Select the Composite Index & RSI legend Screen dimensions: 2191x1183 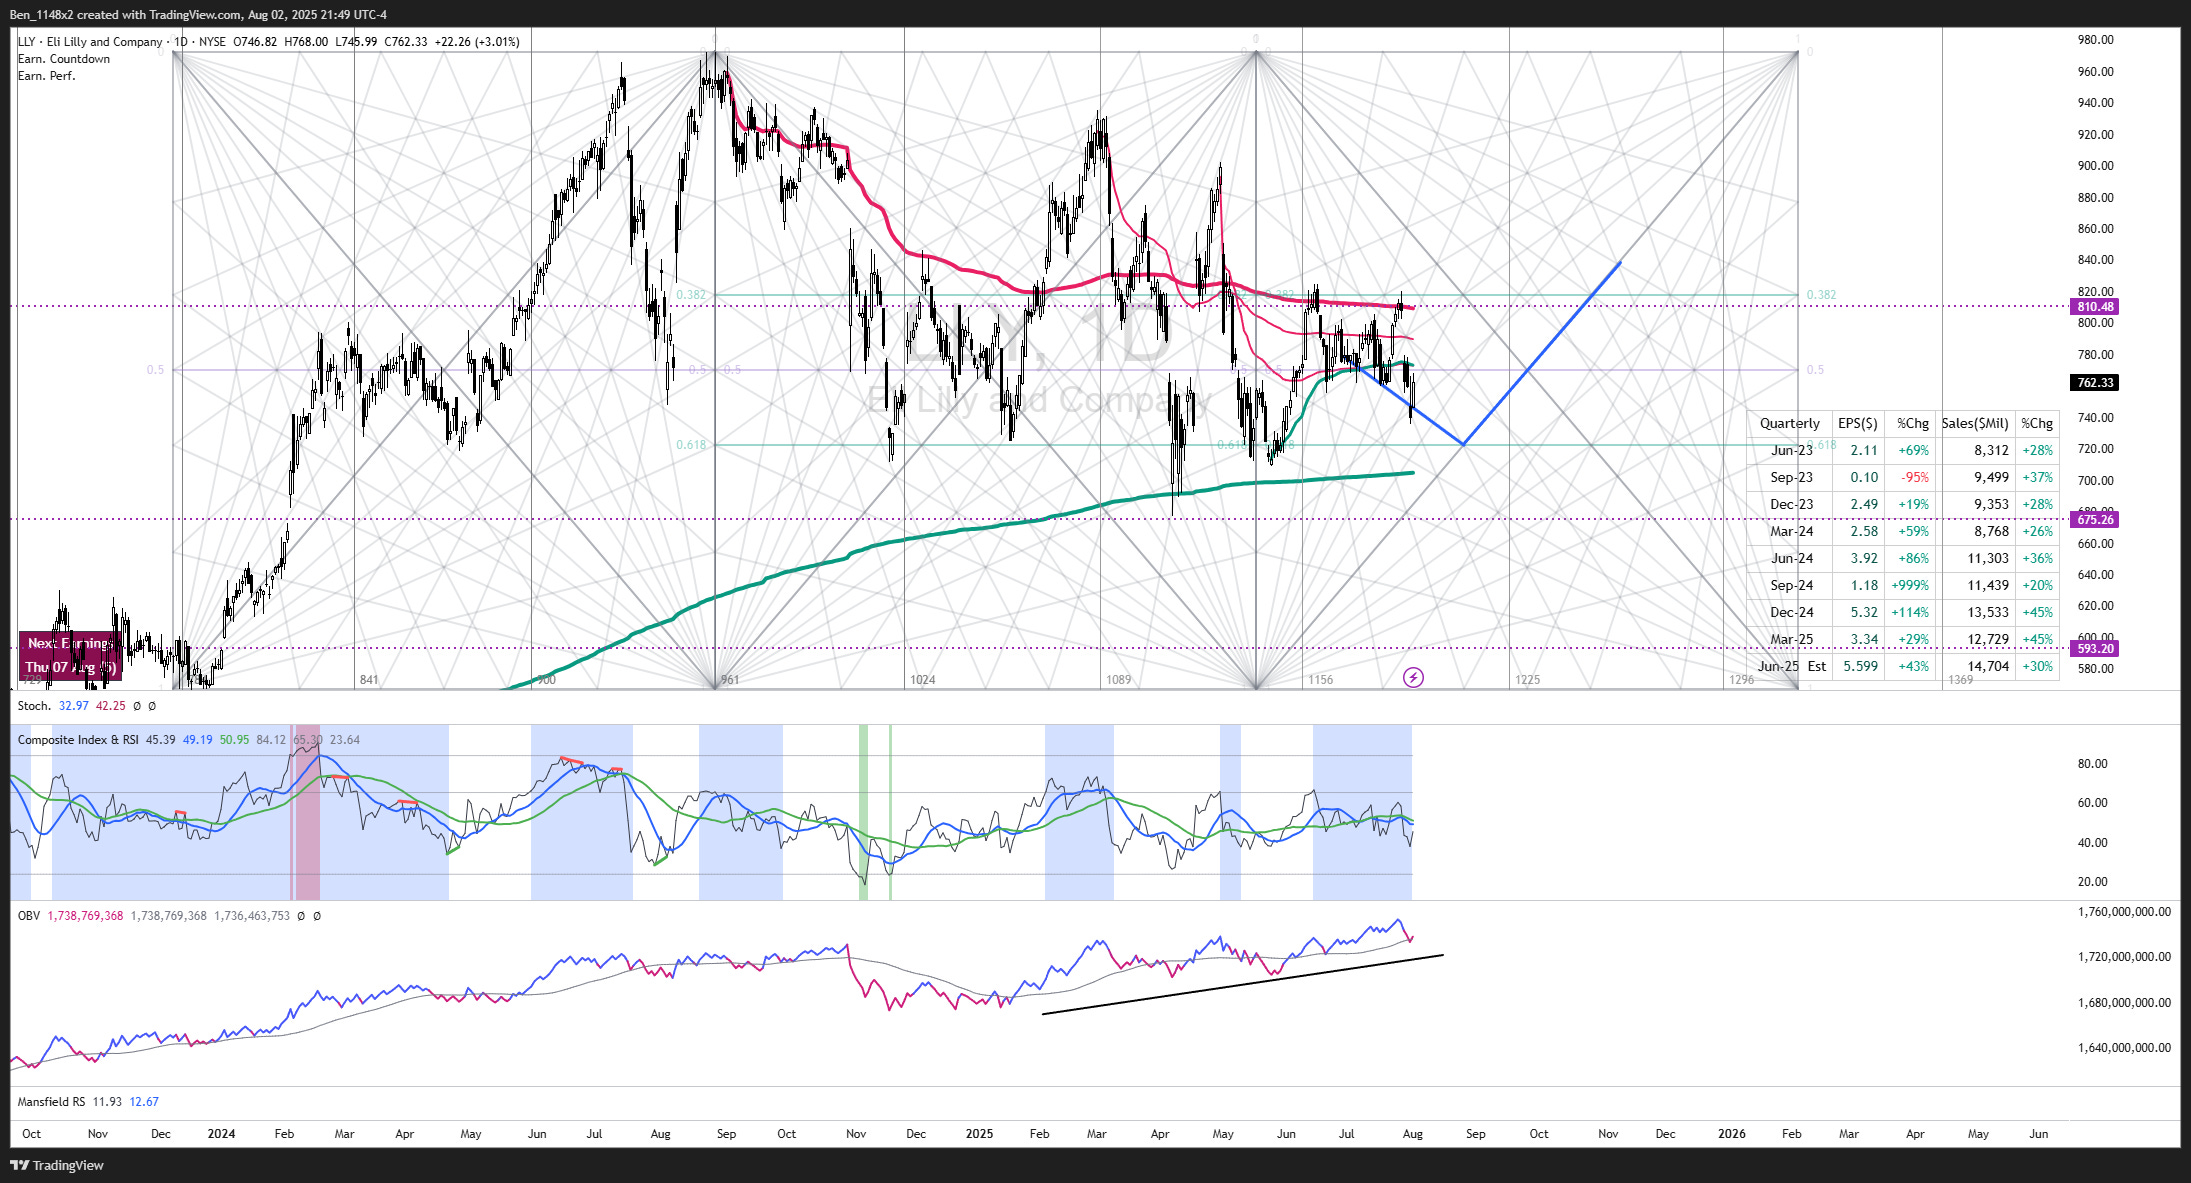point(78,740)
